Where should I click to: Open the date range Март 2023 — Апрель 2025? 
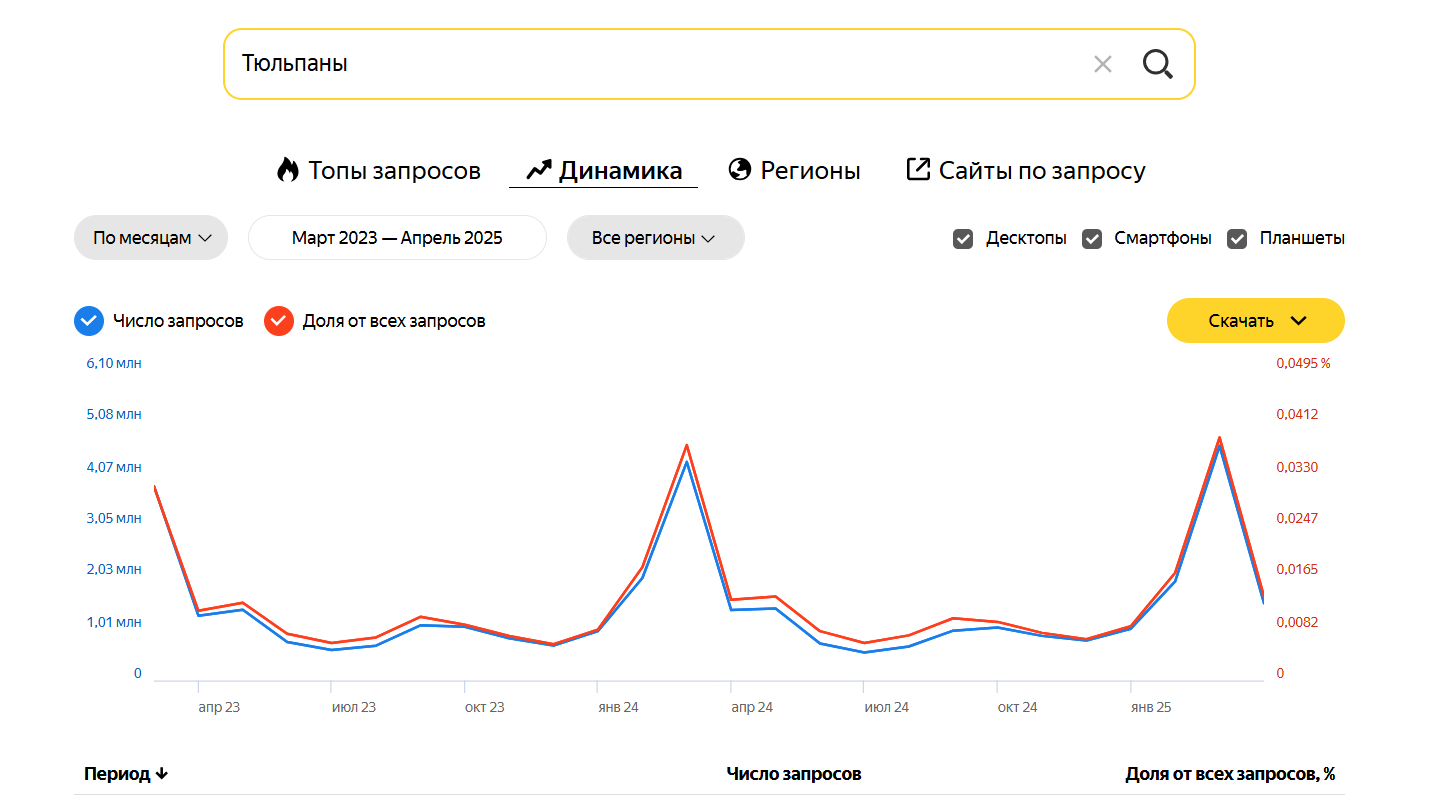(397, 238)
